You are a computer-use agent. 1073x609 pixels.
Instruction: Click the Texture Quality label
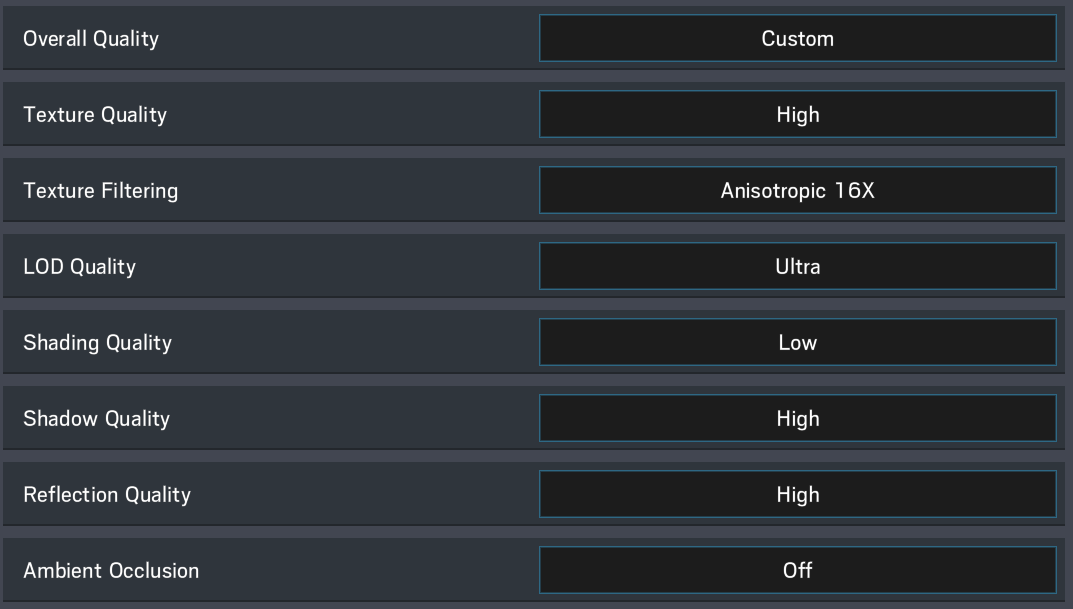coord(95,115)
